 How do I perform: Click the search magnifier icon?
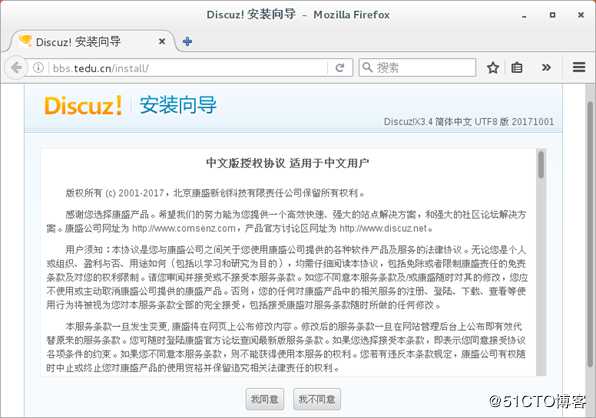[367, 67]
